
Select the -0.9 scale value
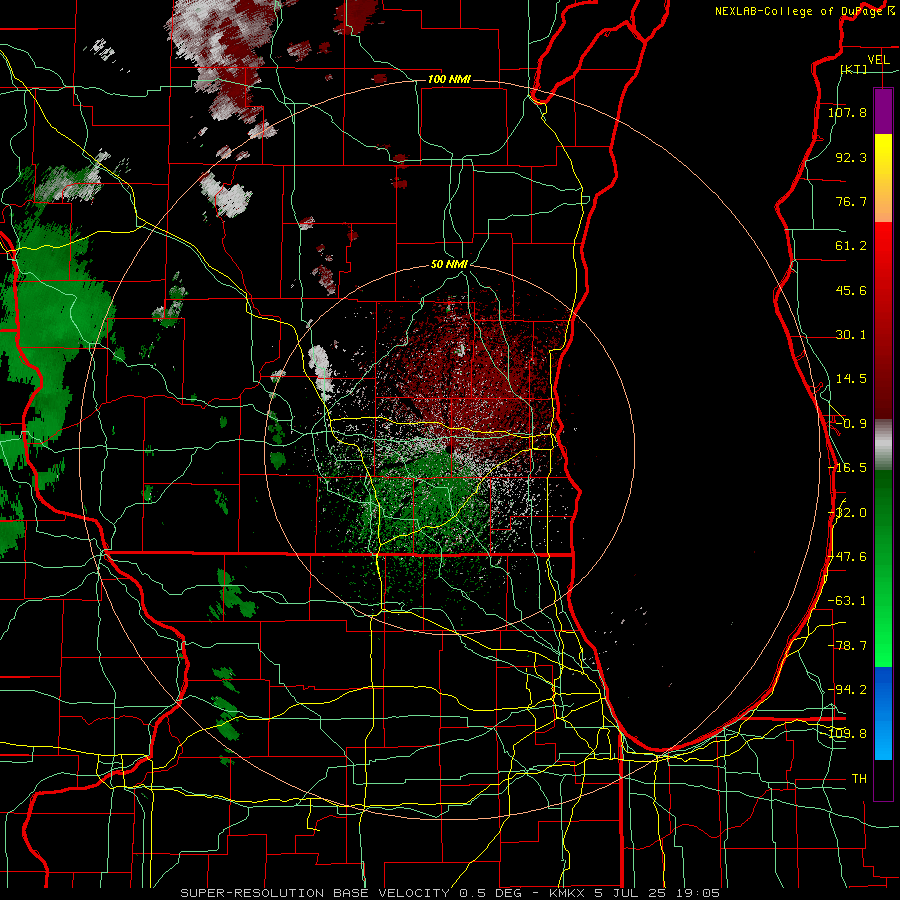pyautogui.click(x=851, y=424)
